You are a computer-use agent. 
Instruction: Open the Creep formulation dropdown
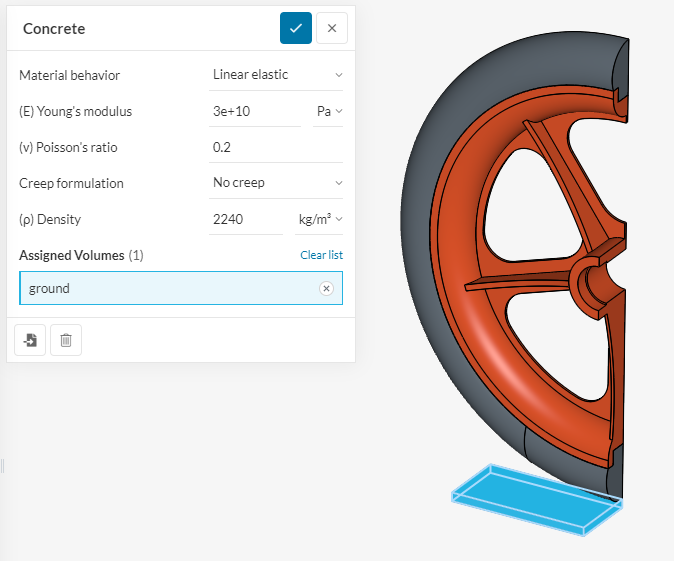click(x=276, y=183)
